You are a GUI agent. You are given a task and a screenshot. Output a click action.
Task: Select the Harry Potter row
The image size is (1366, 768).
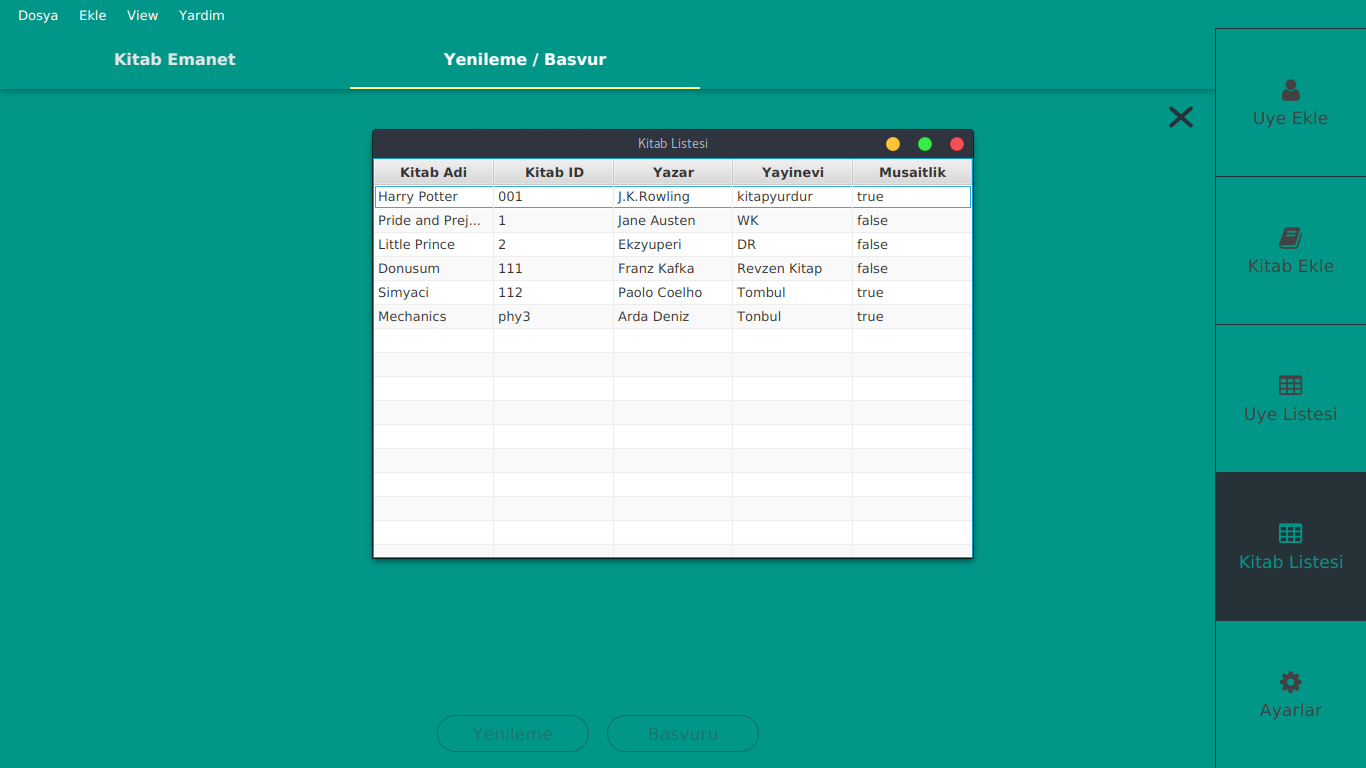point(433,196)
